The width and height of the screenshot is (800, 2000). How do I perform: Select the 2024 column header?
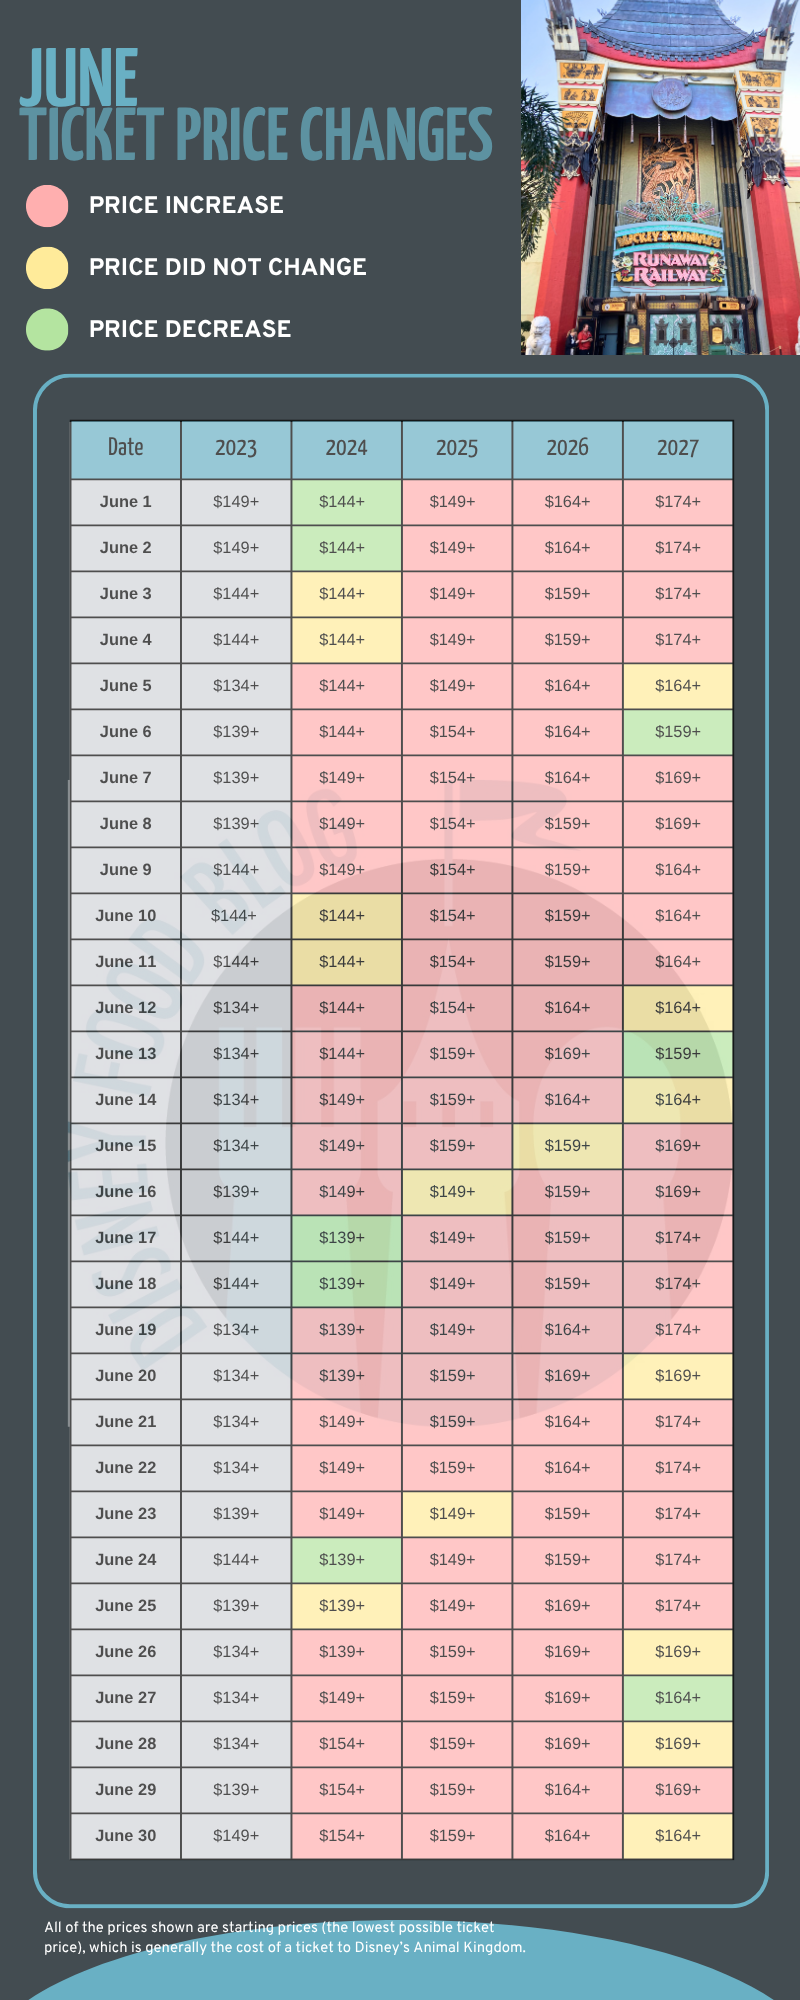coord(346,449)
